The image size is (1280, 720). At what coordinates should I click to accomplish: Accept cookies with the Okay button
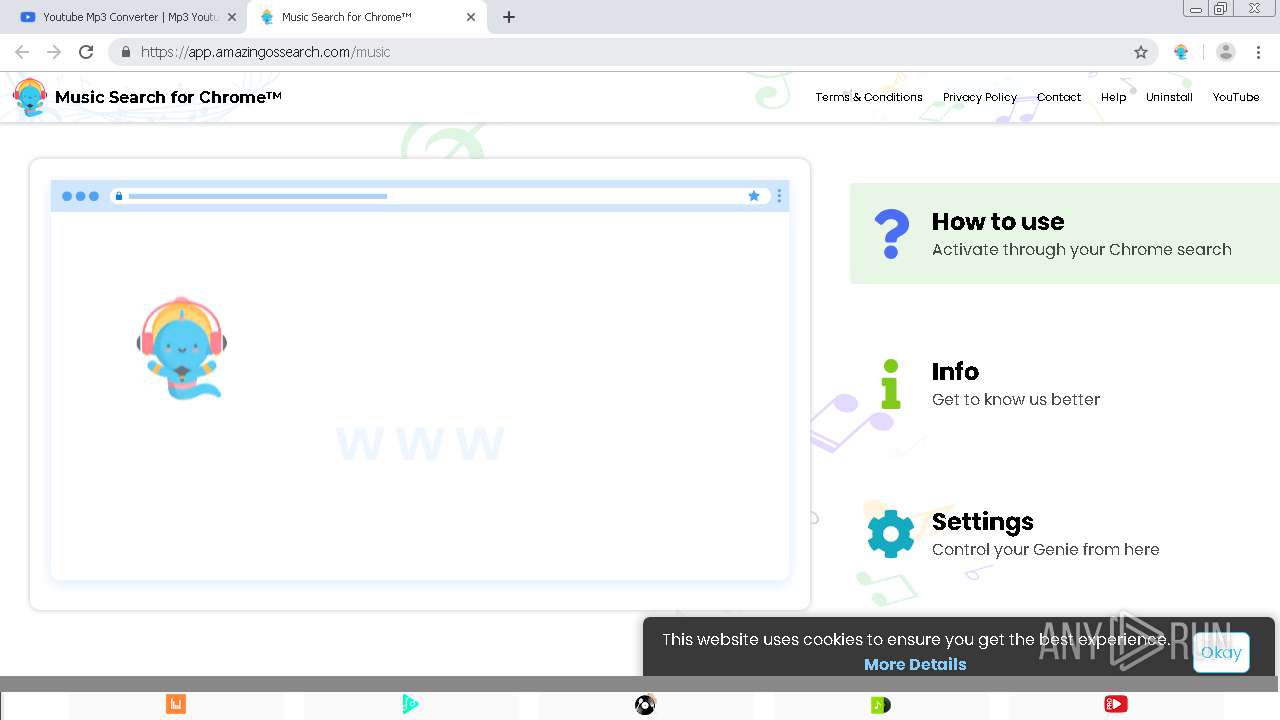1221,652
